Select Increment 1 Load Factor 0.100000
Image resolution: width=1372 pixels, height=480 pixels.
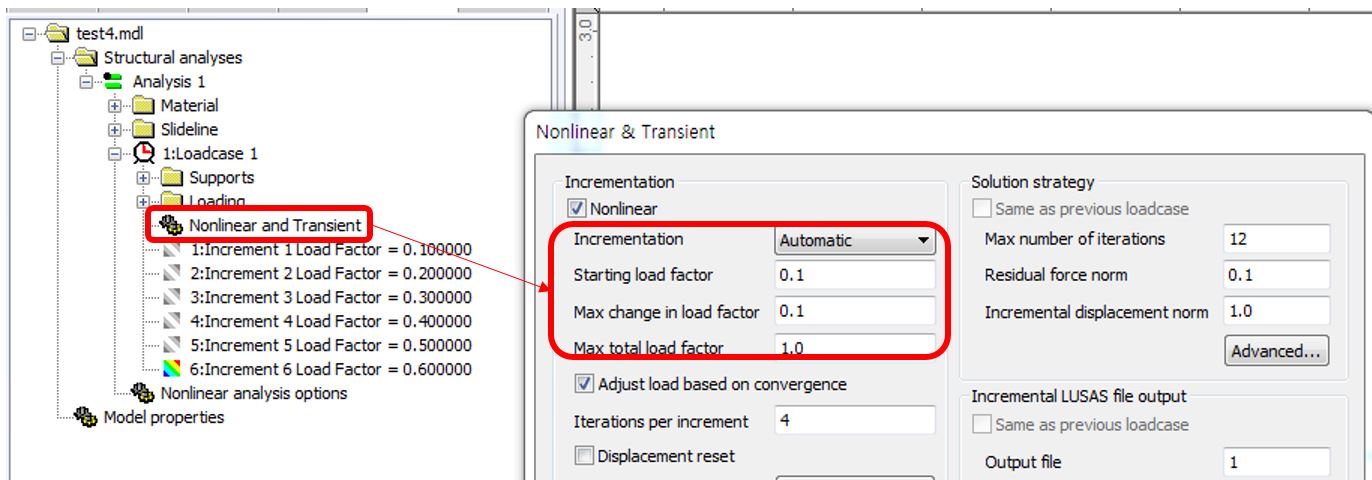[330, 249]
